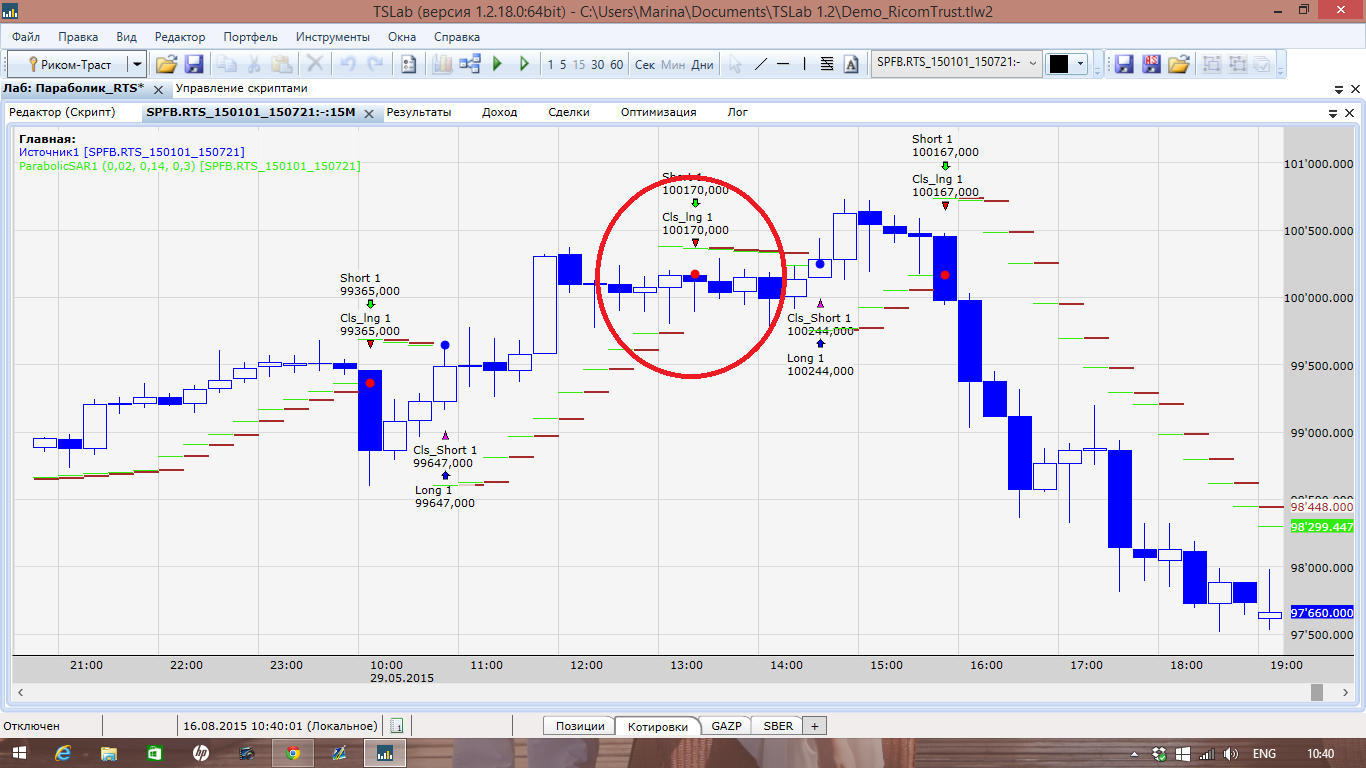The image size is (1366, 768).
Task: Open the inner panel tab list menu
Action: [x=1334, y=113]
